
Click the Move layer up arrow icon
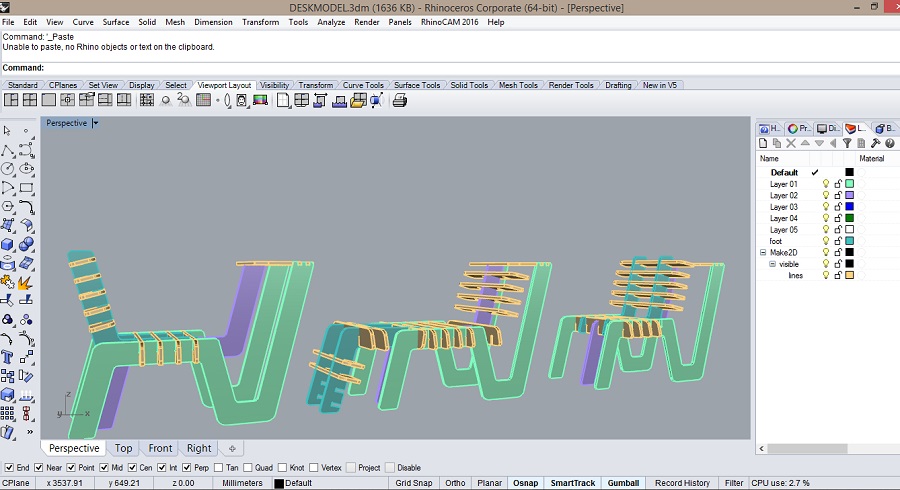click(805, 143)
